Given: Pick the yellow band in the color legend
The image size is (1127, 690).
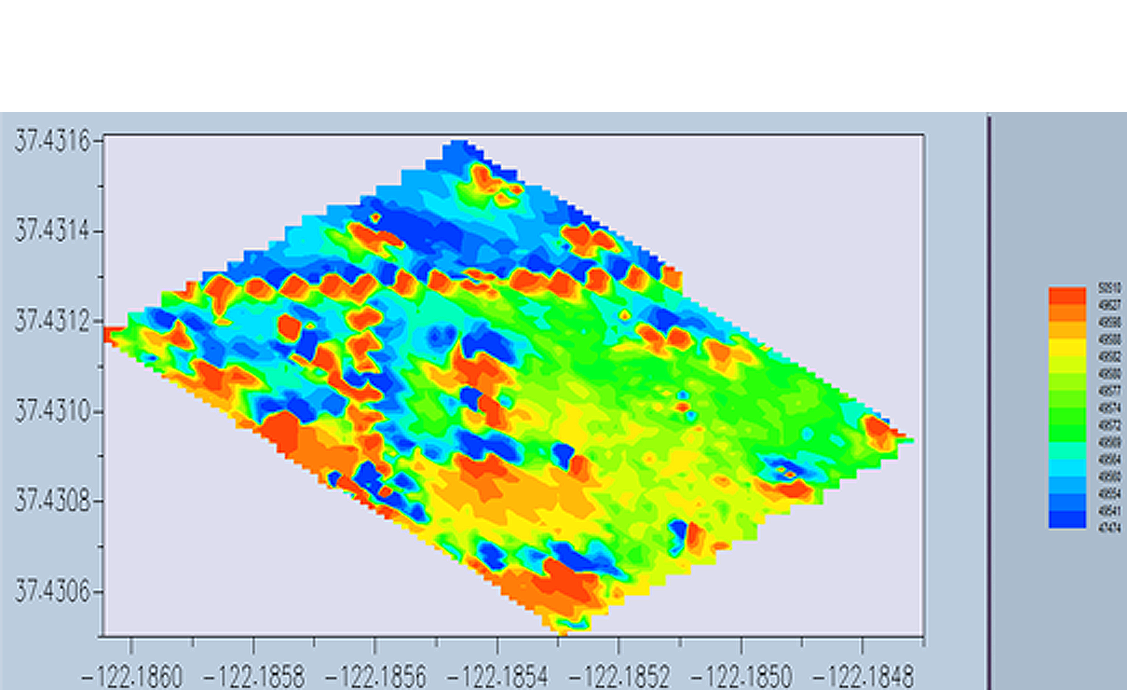Looking at the screenshot, I should click(1066, 347).
